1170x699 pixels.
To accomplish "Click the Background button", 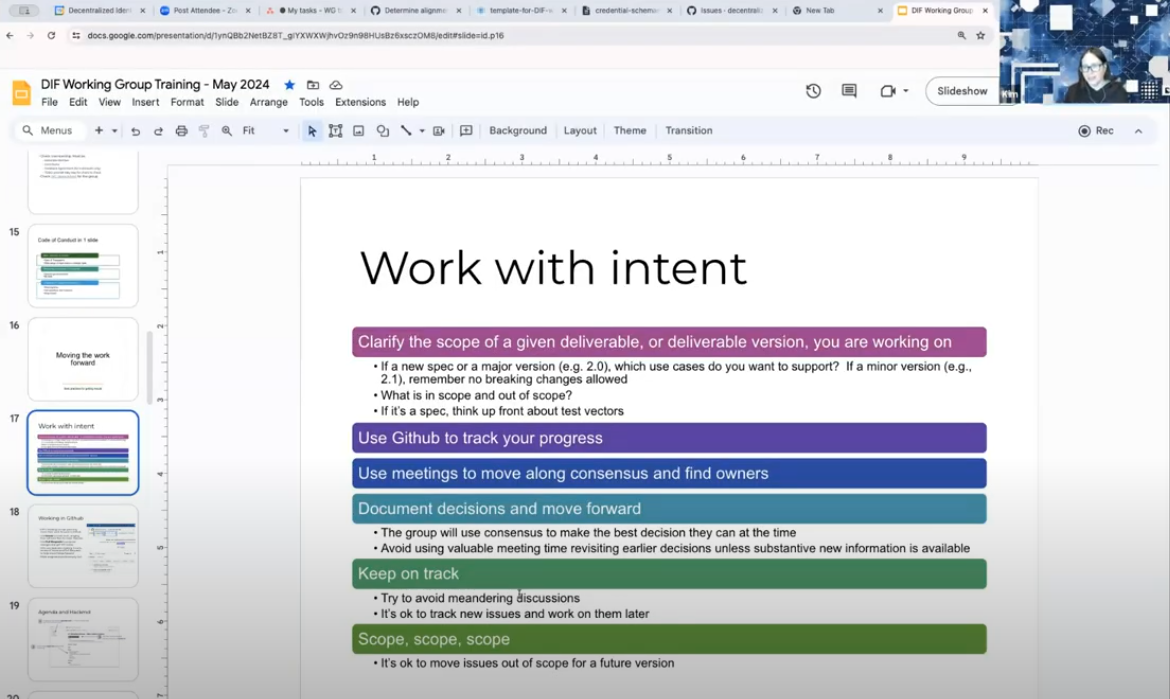I will (x=518, y=131).
